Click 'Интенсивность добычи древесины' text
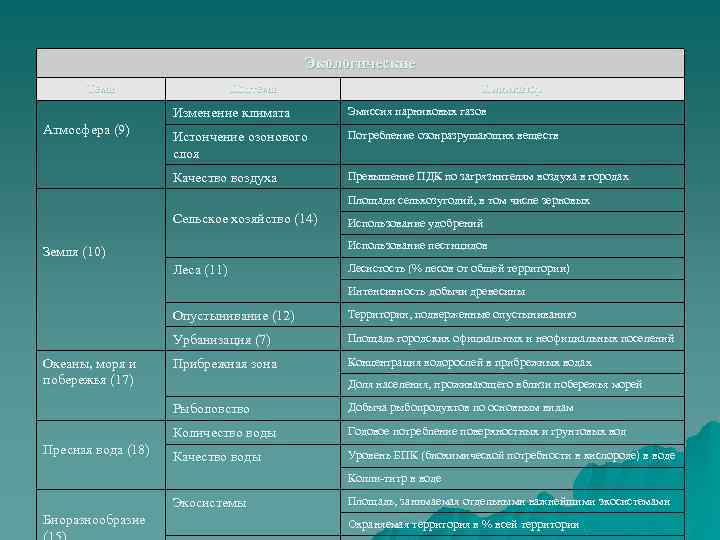The image size is (720, 540). click(436, 292)
